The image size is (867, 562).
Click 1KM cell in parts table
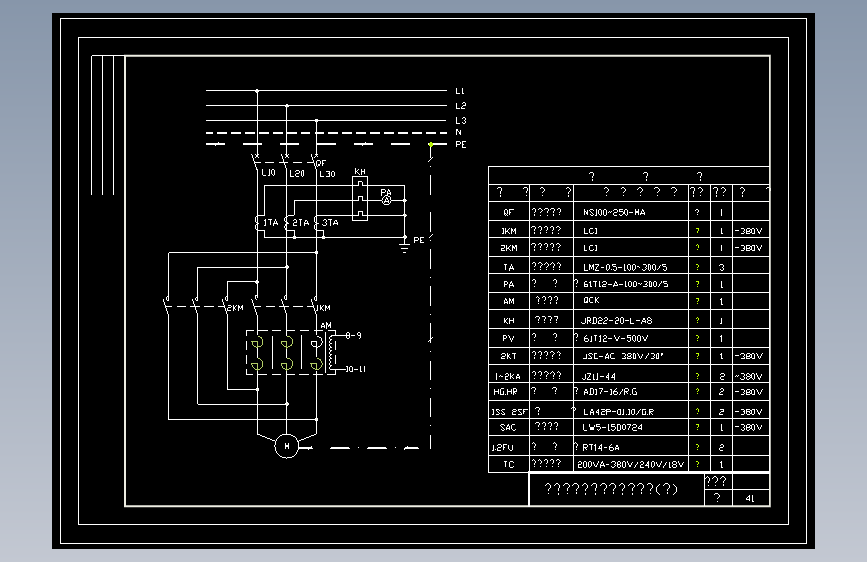(509, 231)
